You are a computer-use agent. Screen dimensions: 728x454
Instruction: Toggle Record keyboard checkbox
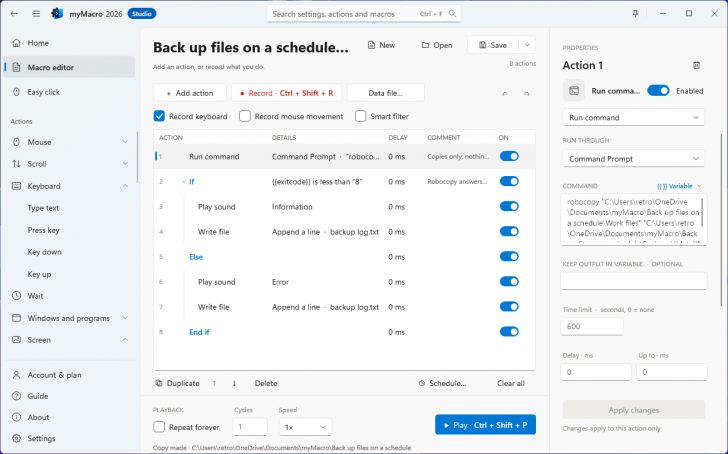coord(159,116)
